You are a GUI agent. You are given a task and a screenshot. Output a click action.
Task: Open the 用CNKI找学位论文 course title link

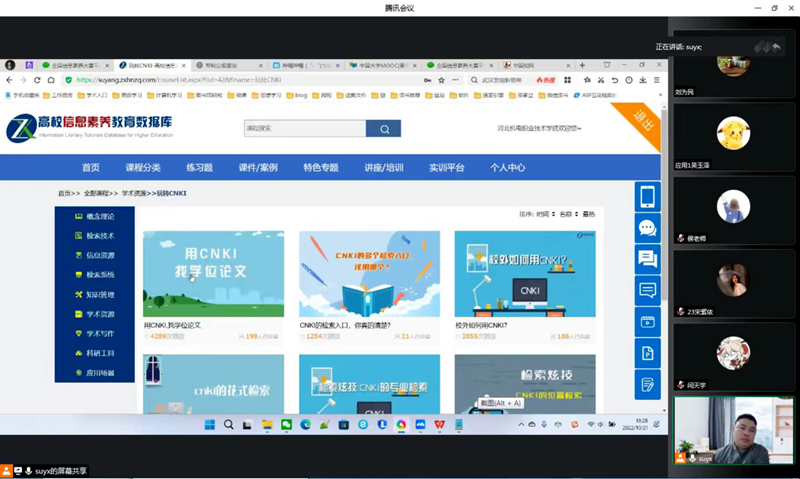click(172, 325)
